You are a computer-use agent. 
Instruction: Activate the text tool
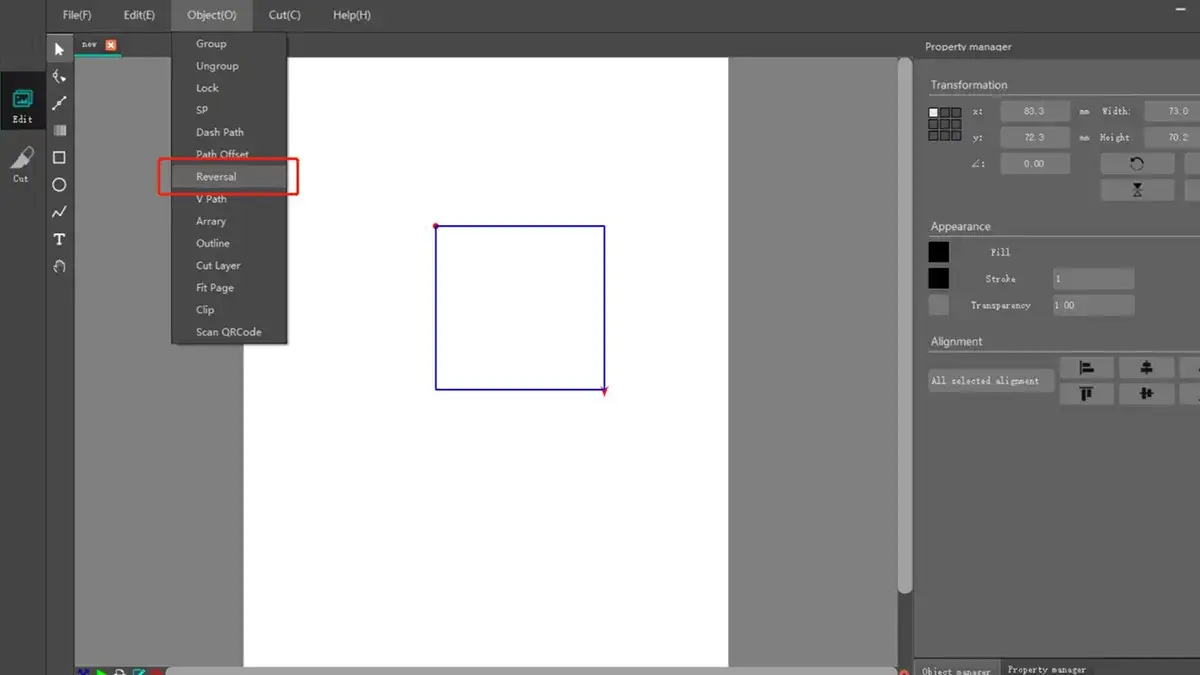tap(59, 239)
